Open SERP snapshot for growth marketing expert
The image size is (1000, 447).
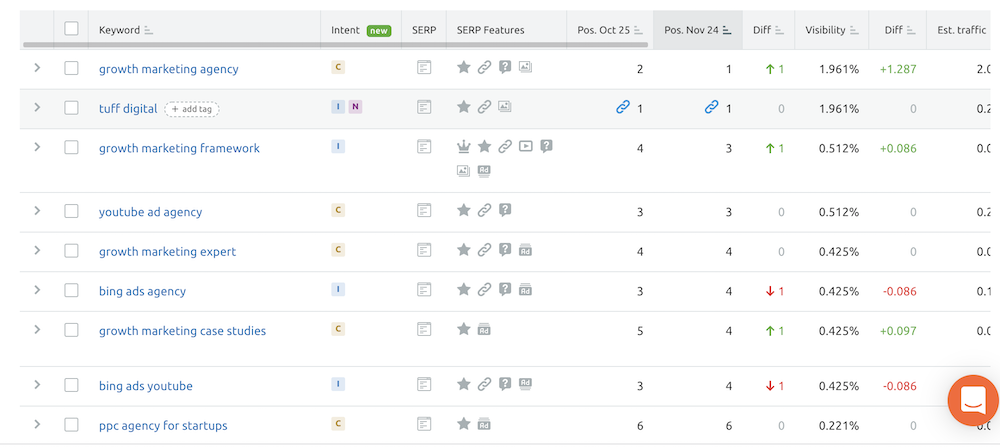[424, 250]
